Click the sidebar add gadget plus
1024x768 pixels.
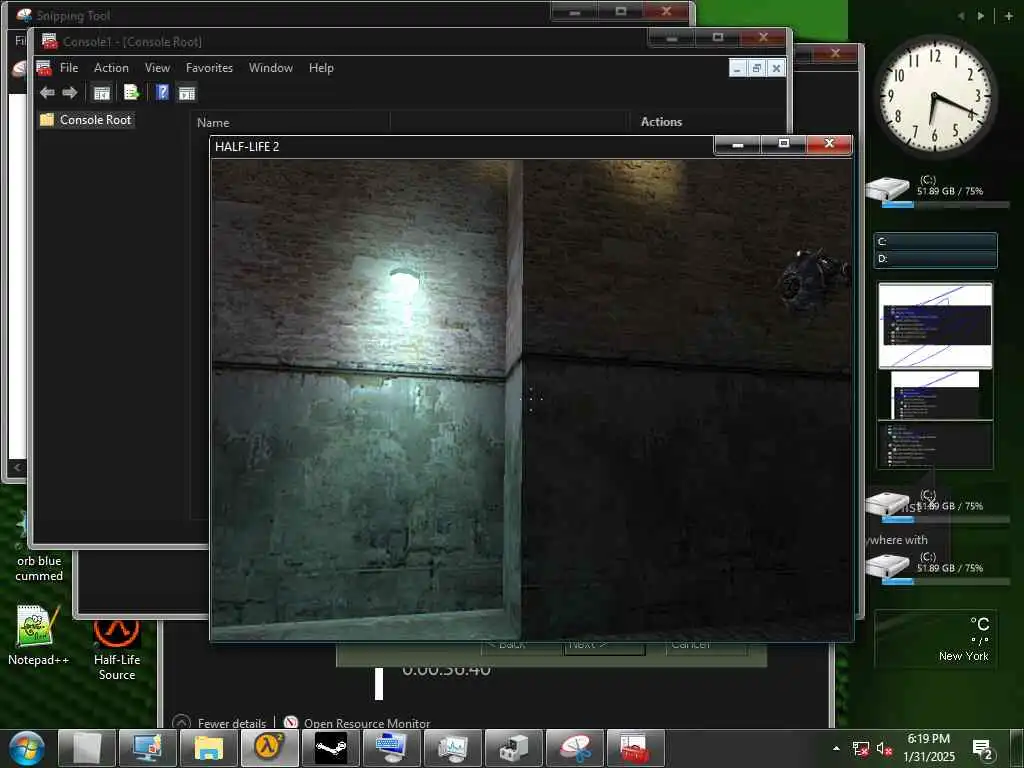[1009, 16]
